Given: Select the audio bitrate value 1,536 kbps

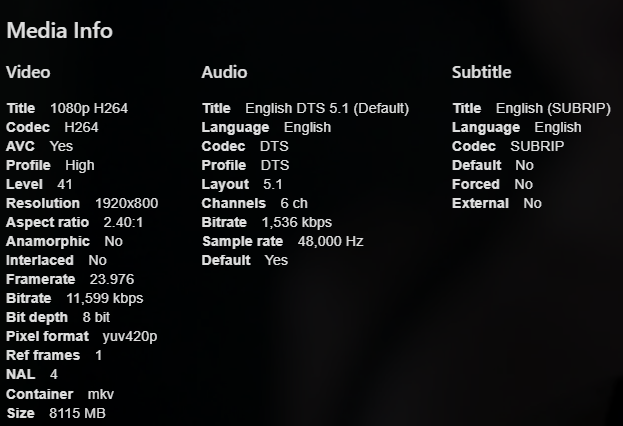Looking at the screenshot, I should click(296, 222).
